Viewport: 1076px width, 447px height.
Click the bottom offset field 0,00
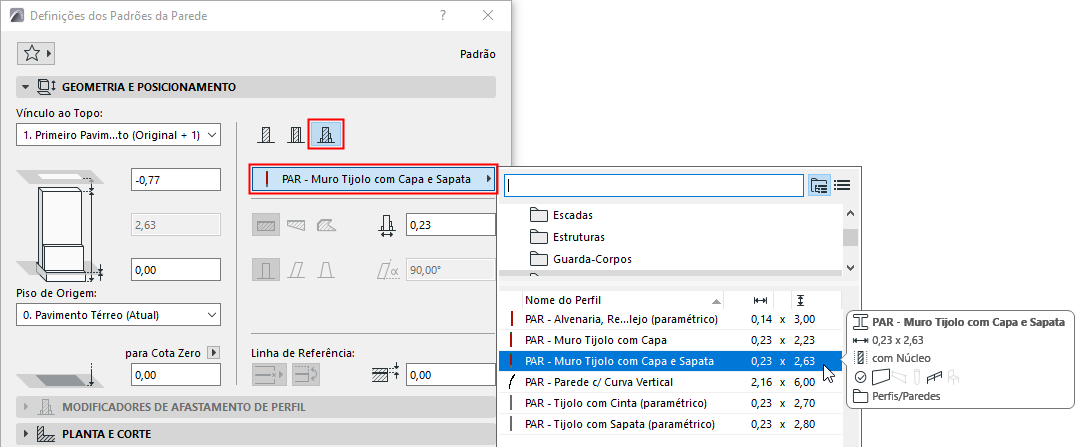coord(176,270)
